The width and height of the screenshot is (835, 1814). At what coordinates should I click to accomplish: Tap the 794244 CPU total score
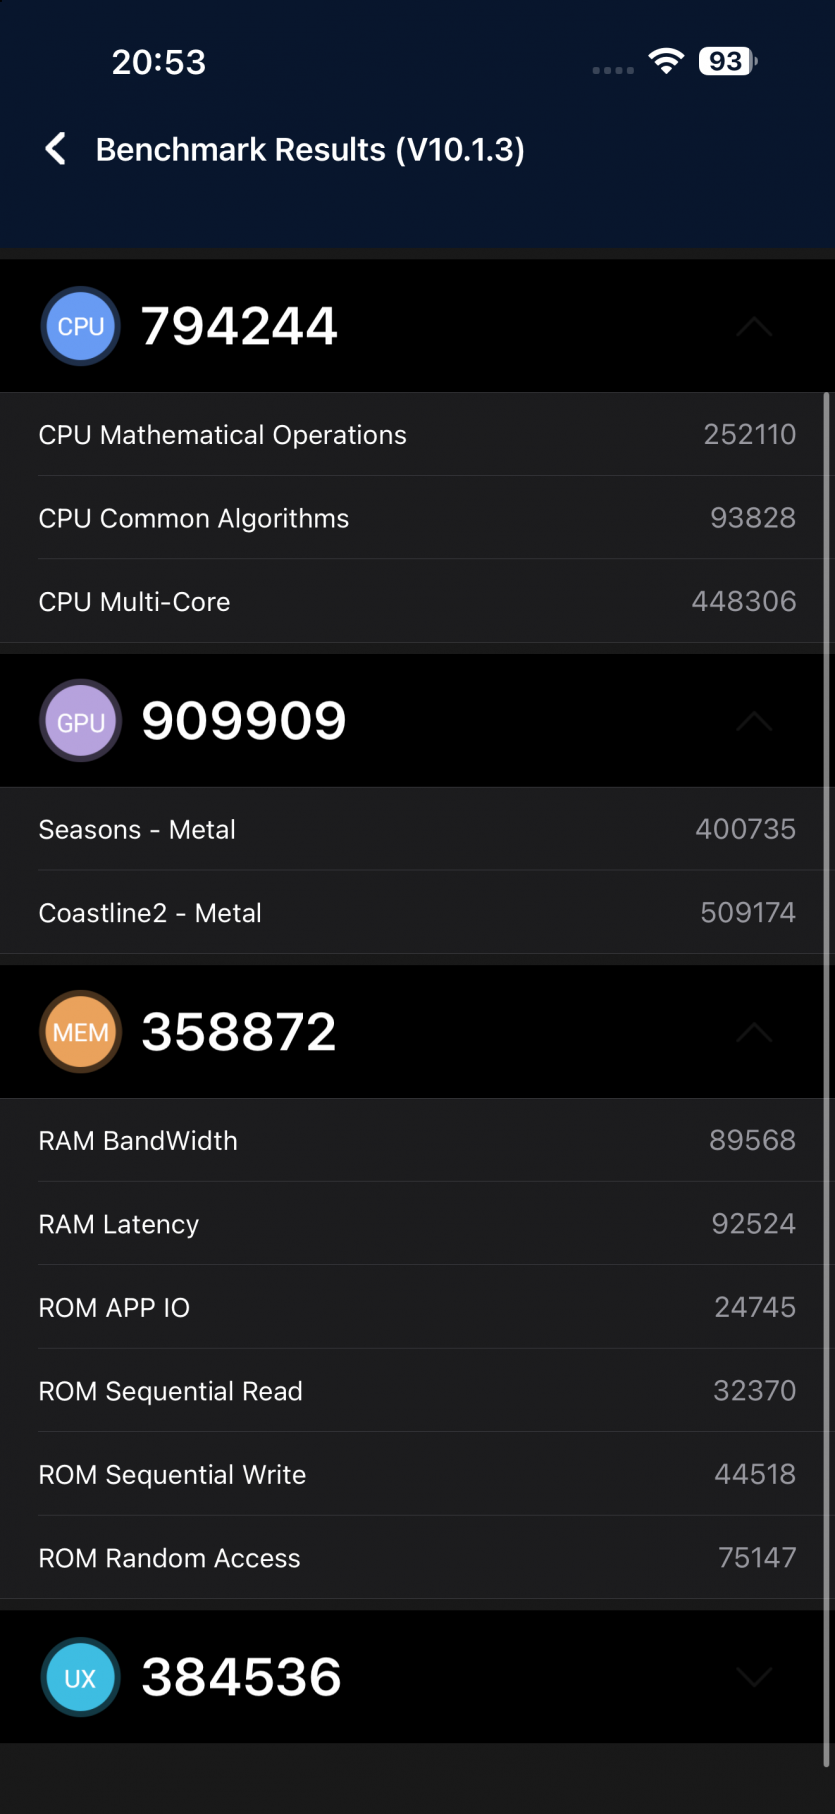click(240, 327)
